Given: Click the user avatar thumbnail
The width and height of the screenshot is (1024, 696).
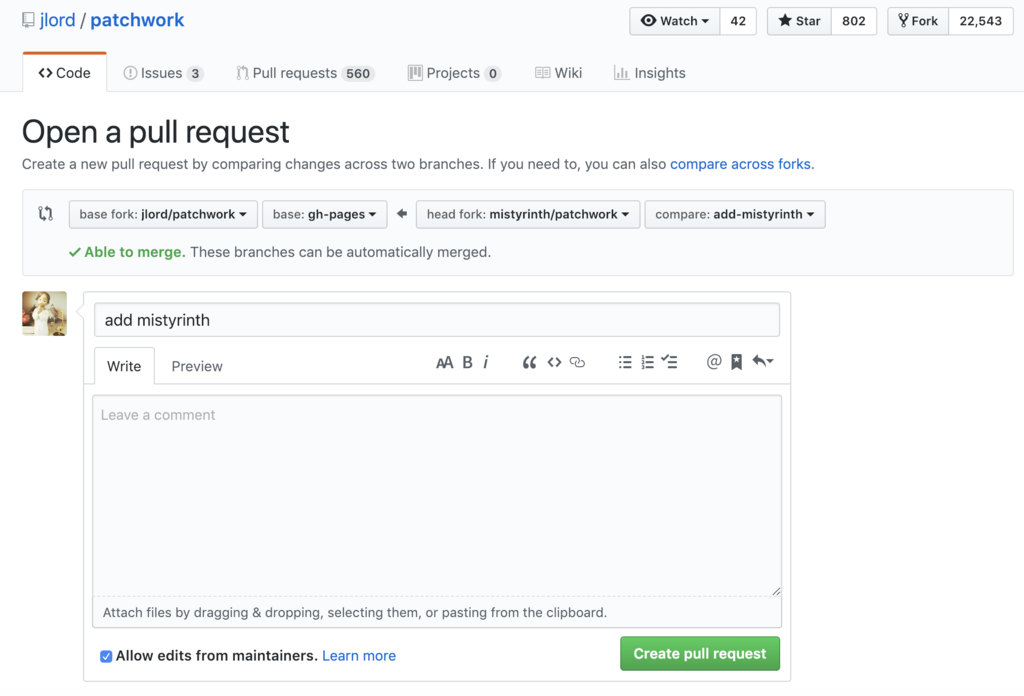Looking at the screenshot, I should [44, 313].
